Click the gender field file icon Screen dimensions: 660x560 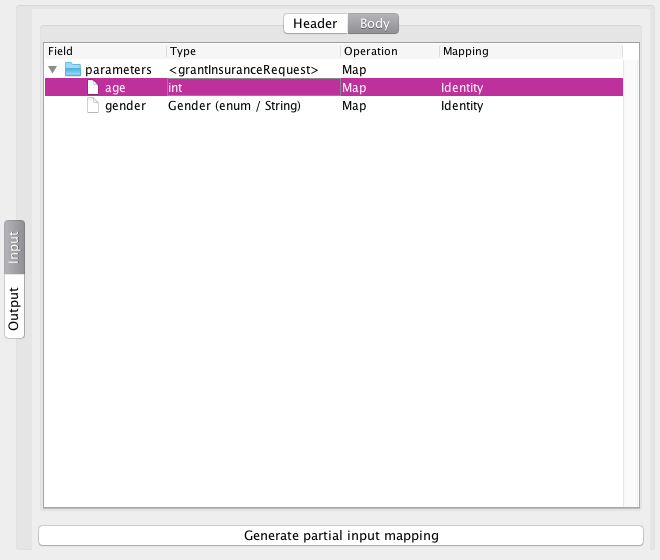pos(93,106)
